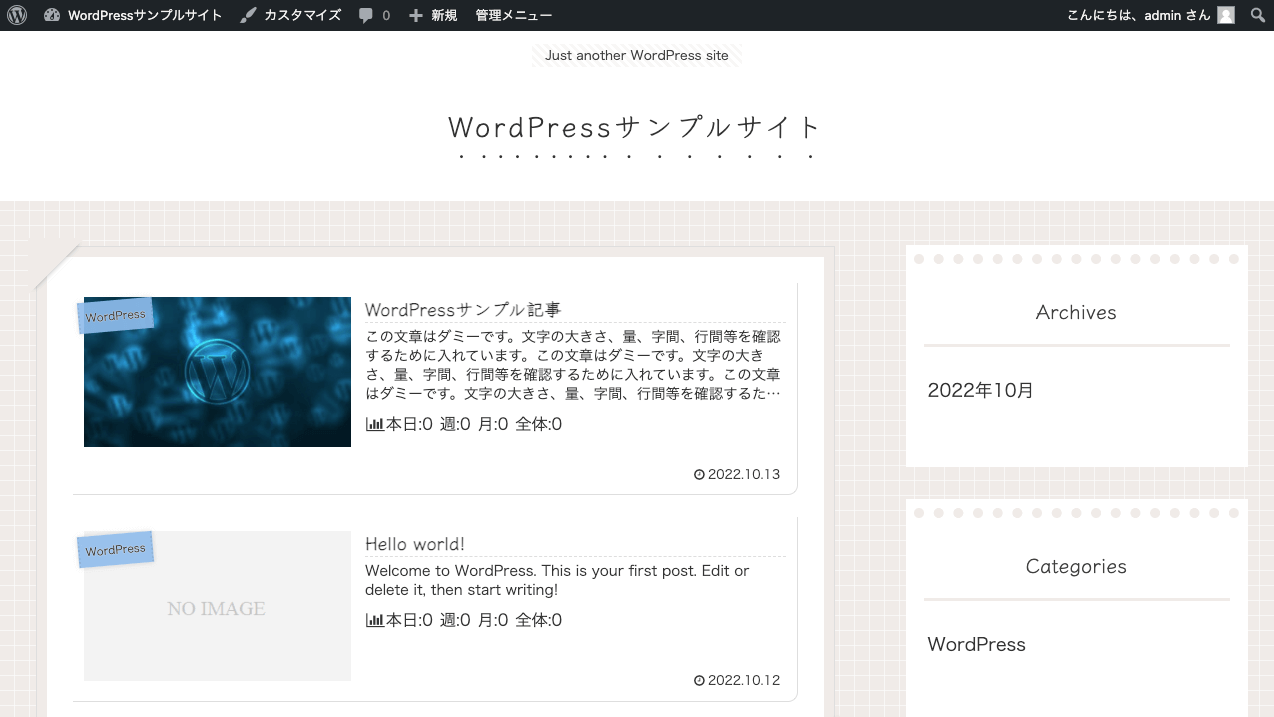
Task: Click the excerpt starting この文章はダミーです
Action: [573, 365]
